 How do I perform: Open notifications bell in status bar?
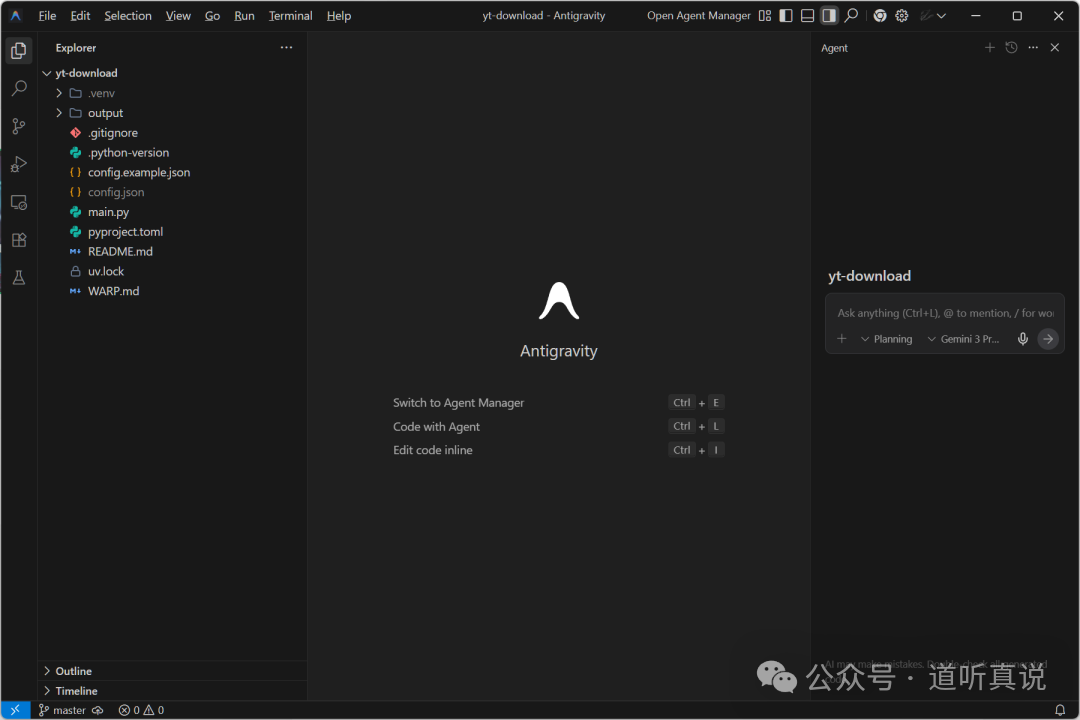pyautogui.click(x=1060, y=710)
